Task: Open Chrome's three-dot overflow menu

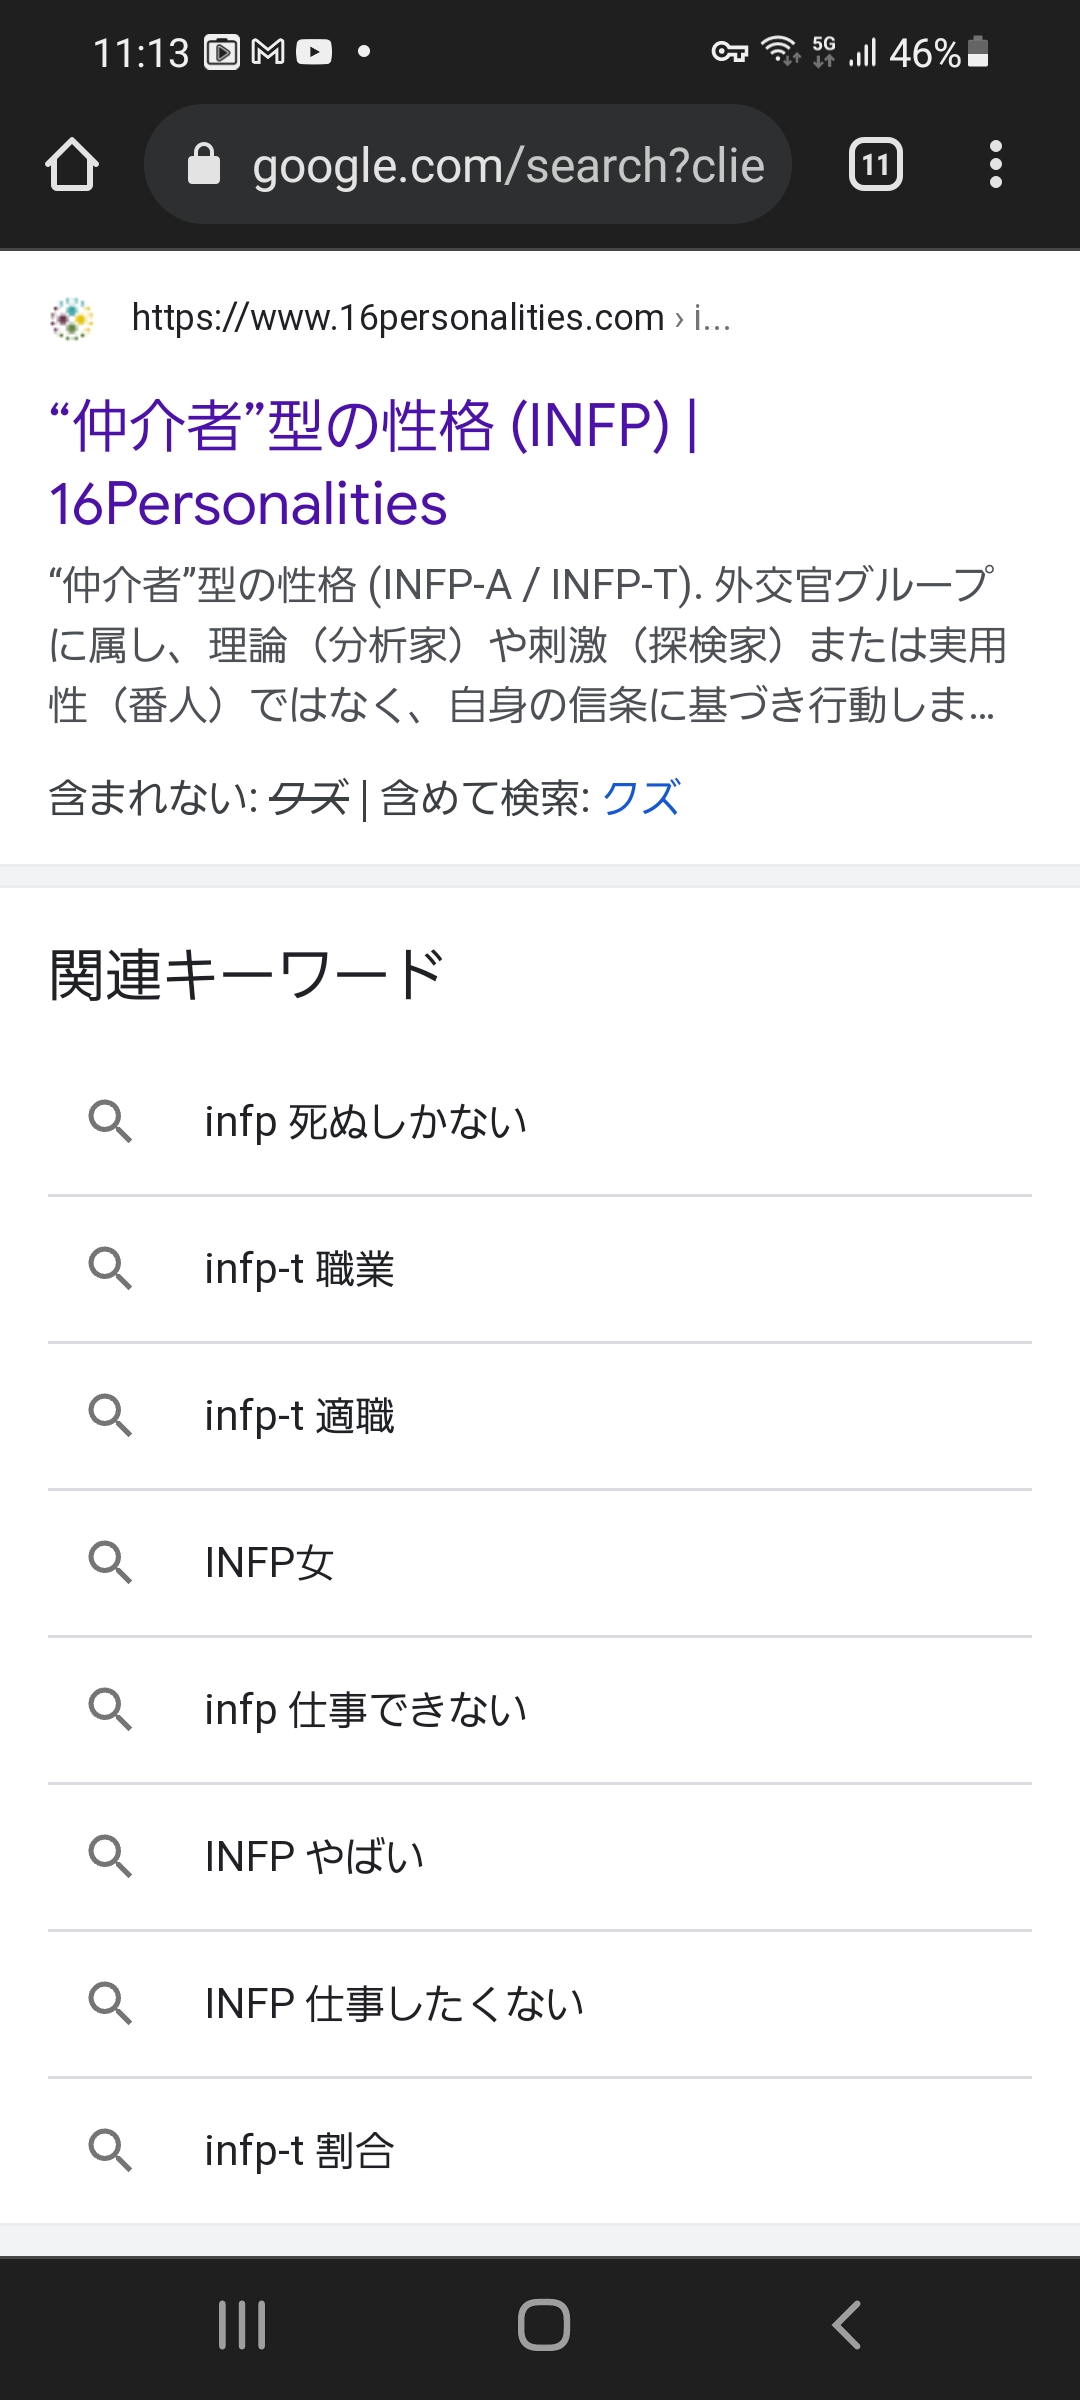Action: [995, 165]
